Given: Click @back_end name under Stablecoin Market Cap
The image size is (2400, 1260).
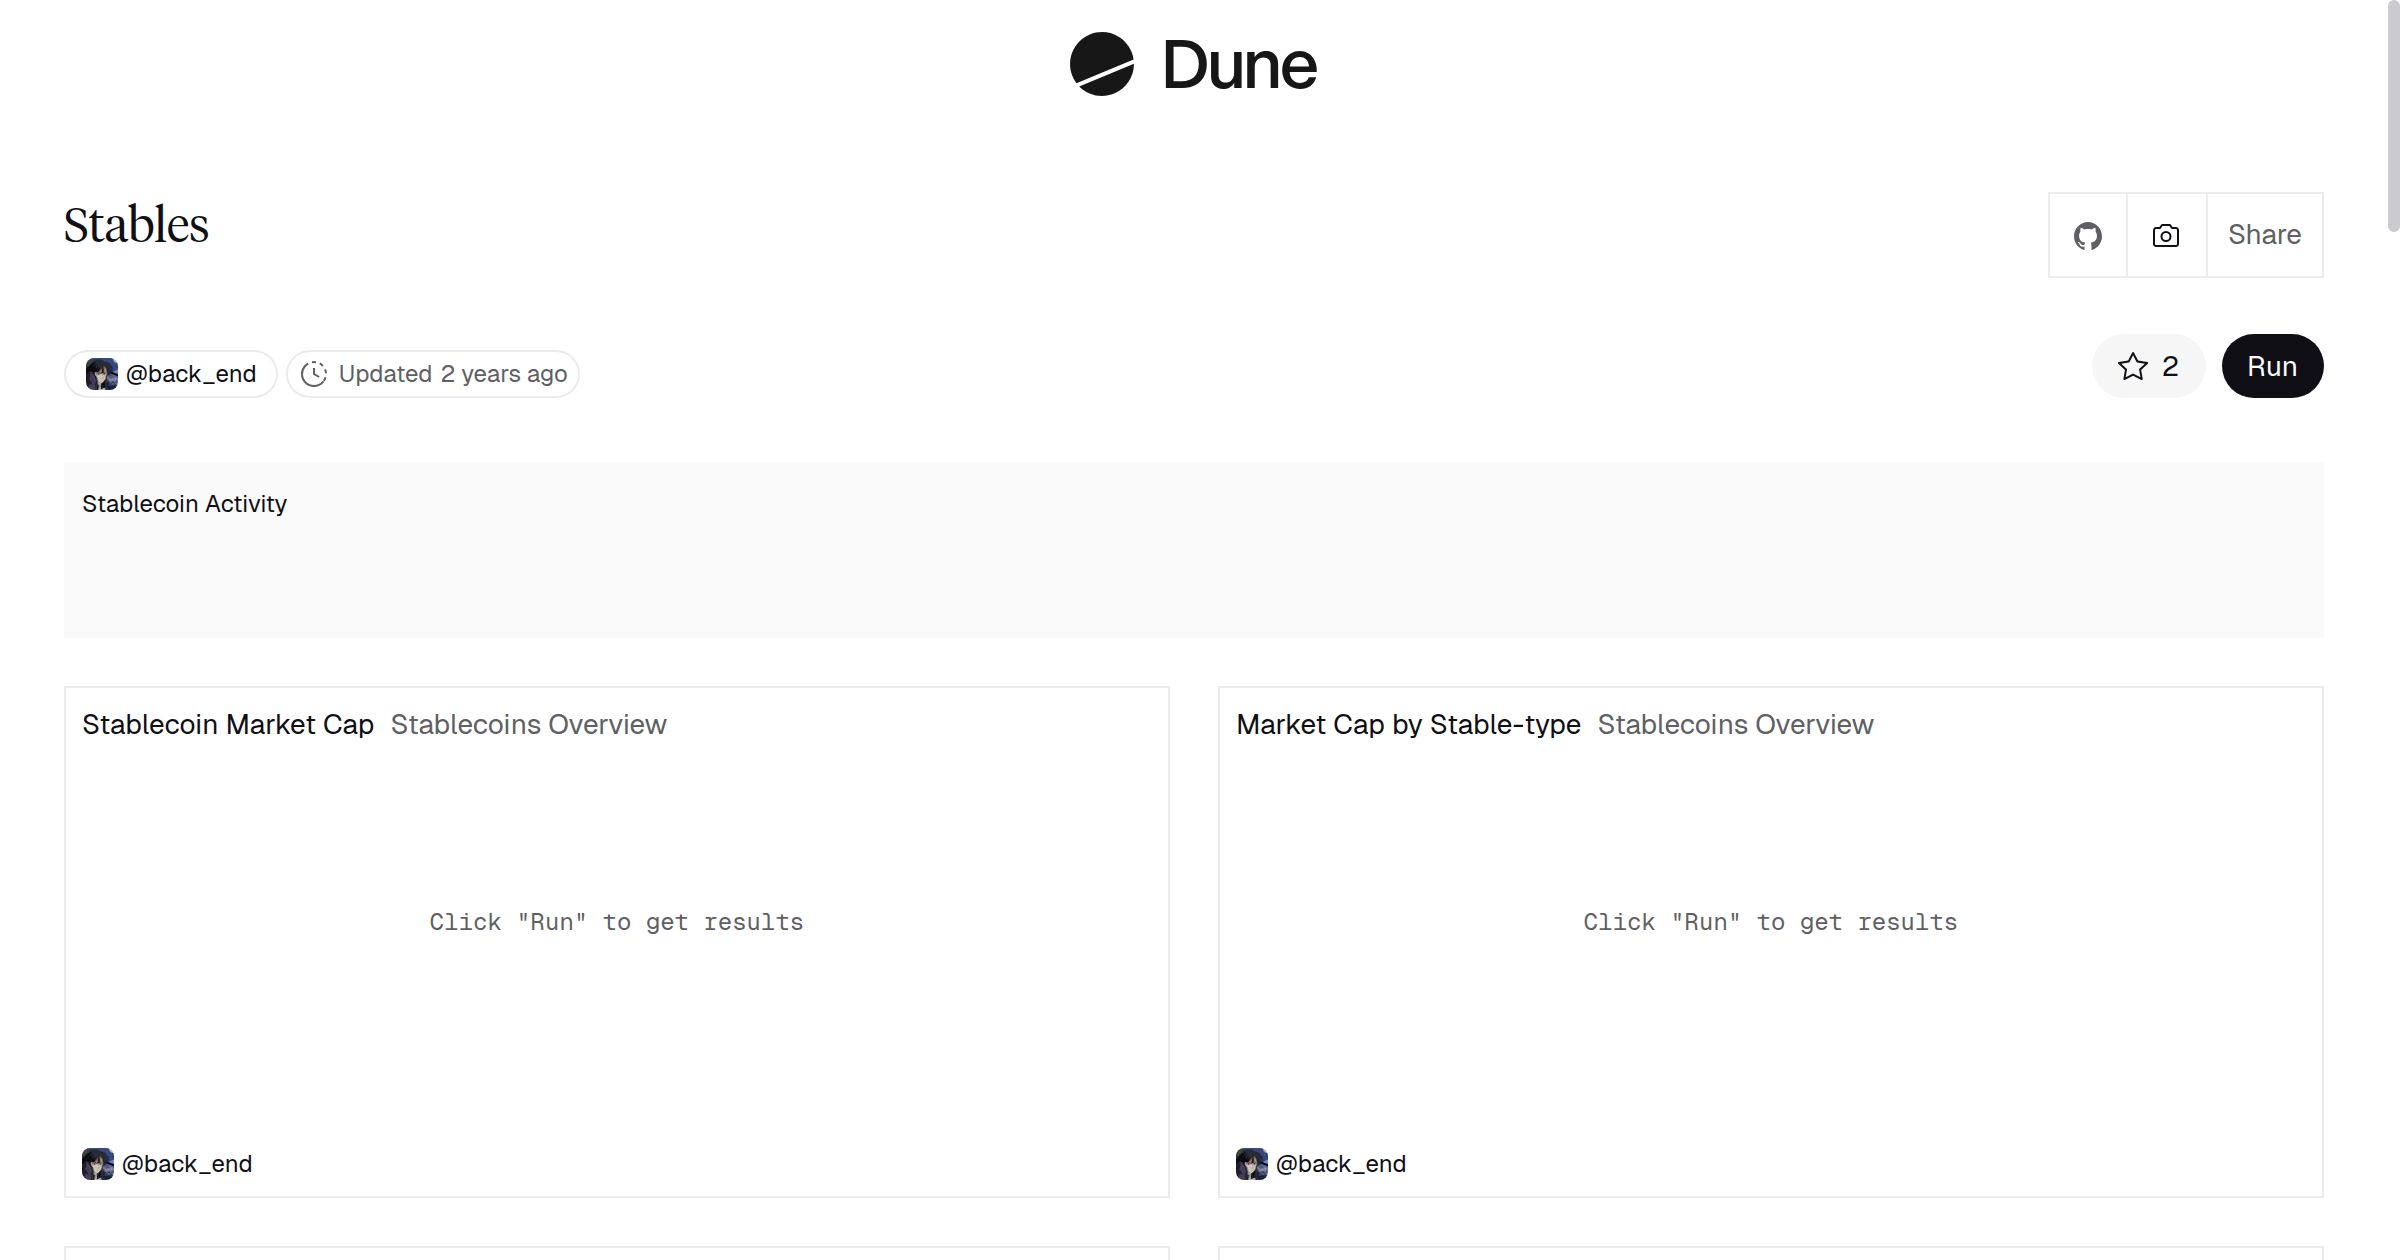Looking at the screenshot, I should click(x=187, y=1164).
